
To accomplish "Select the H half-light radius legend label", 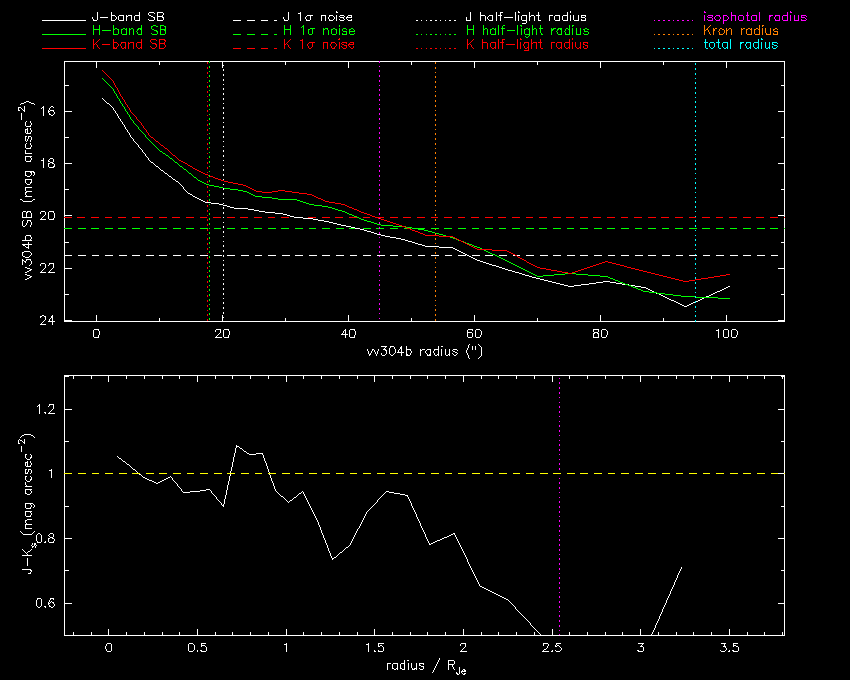I will (526, 32).
